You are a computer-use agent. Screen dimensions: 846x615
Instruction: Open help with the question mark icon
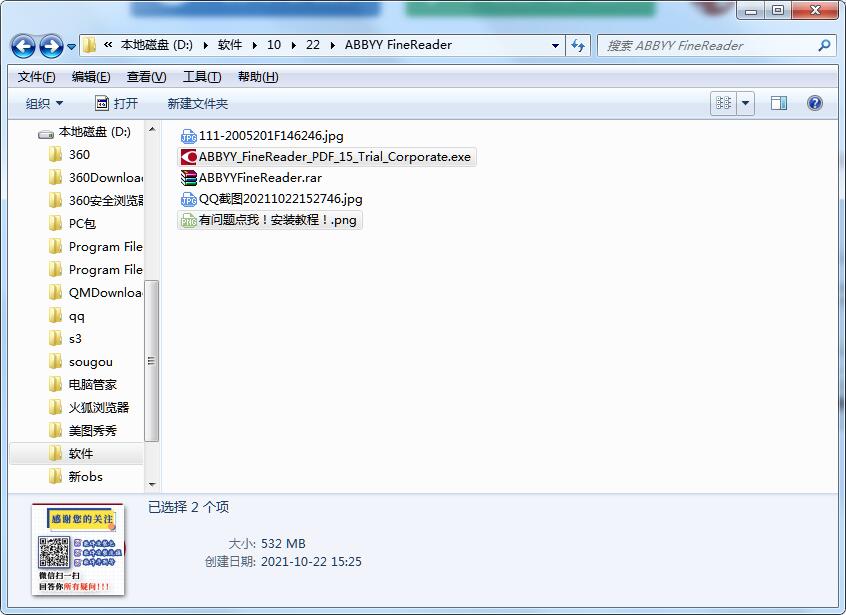point(815,102)
